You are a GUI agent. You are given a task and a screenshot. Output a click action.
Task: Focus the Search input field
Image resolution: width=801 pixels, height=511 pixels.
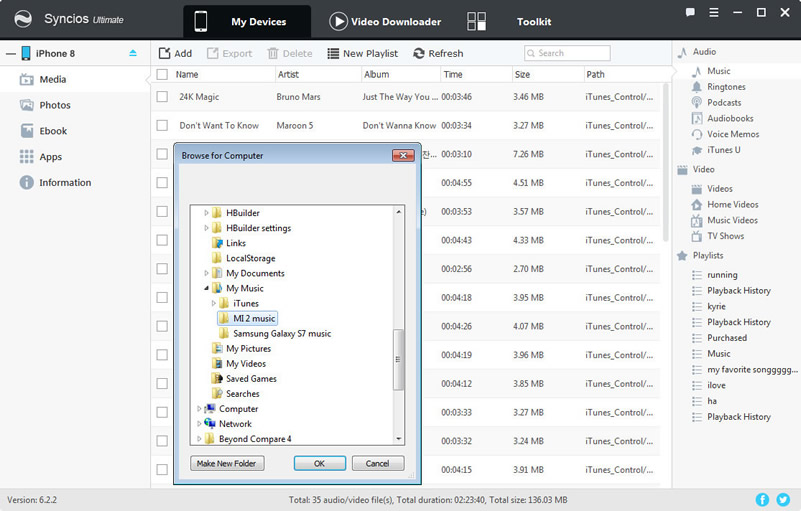[x=567, y=53]
